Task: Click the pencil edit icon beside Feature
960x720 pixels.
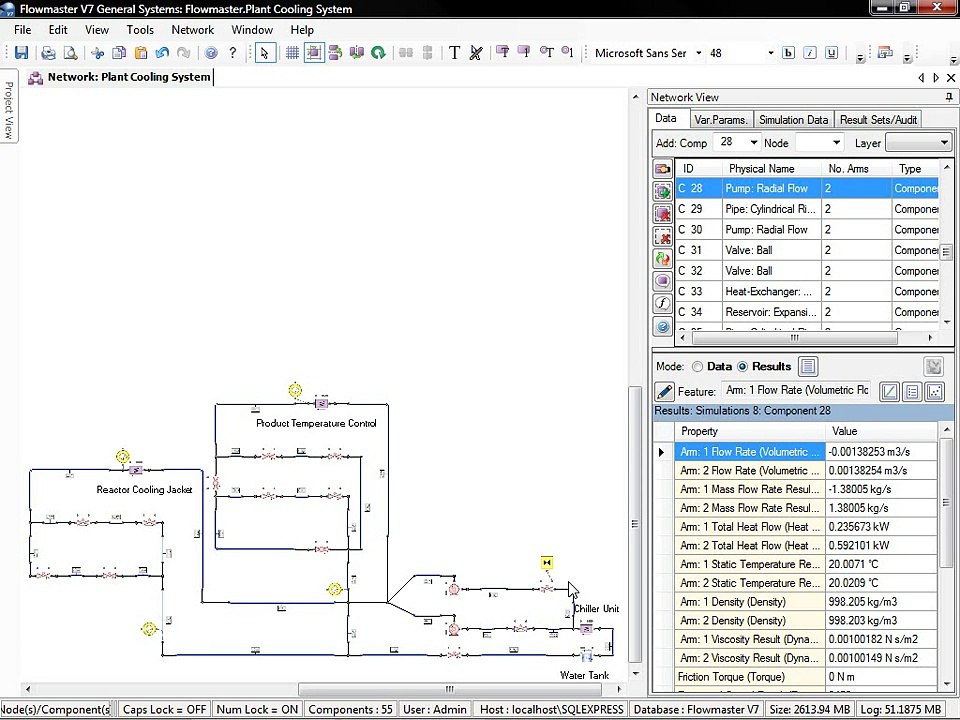Action: (x=664, y=392)
